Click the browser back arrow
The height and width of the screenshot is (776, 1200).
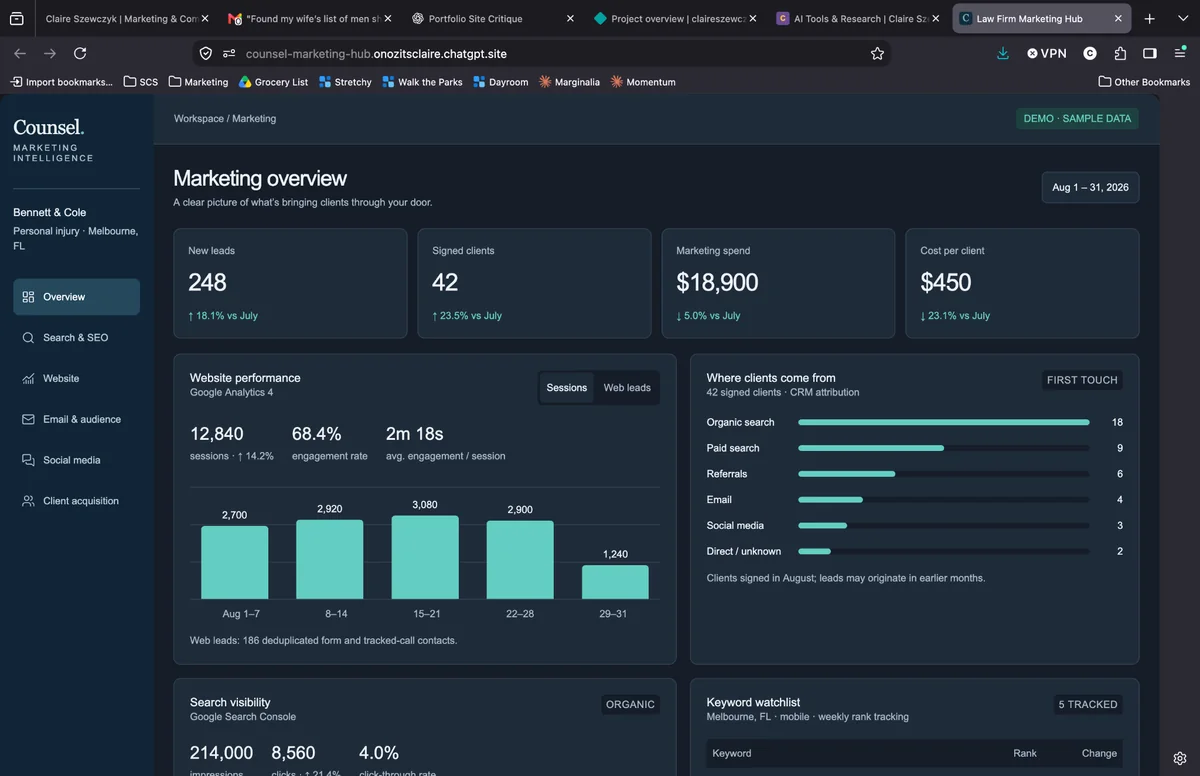[20, 54]
